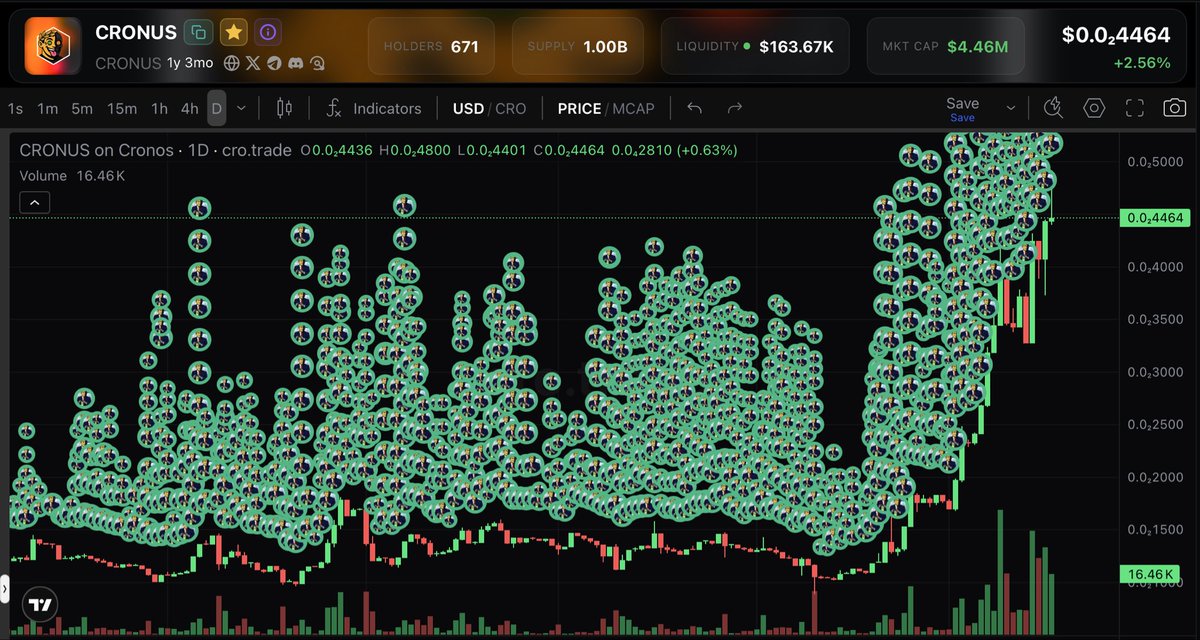Image resolution: width=1200 pixels, height=640 pixels.
Task: Show chart by PRICE
Action: (580, 108)
